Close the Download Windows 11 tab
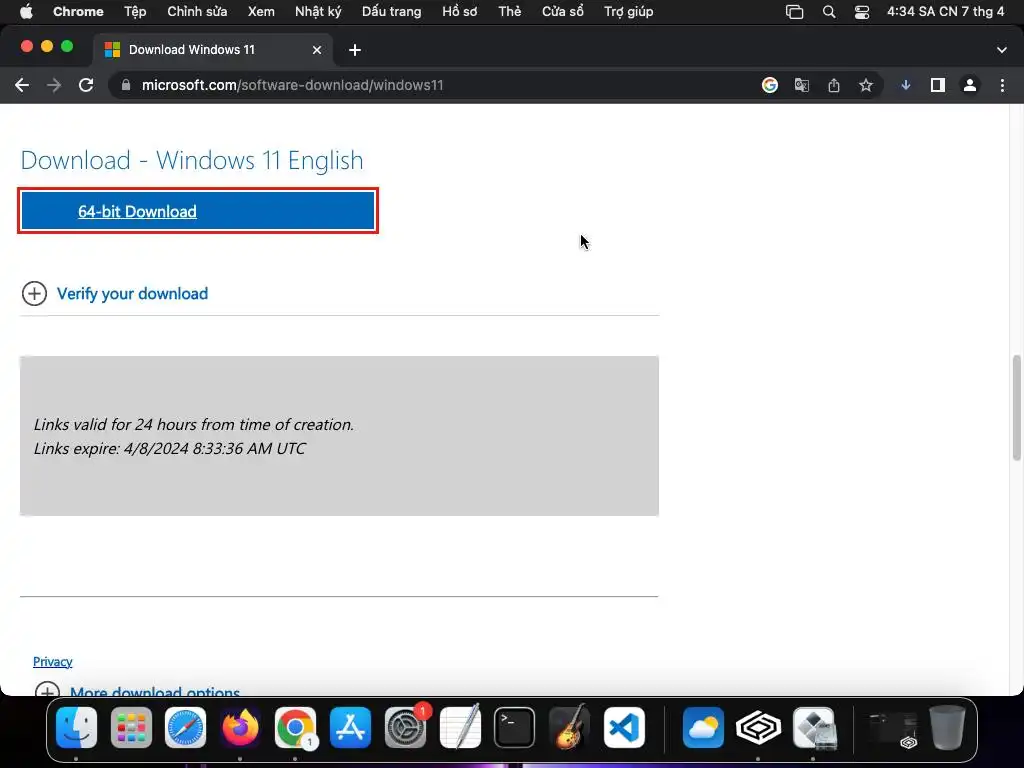The image size is (1024, 768). pyautogui.click(x=317, y=50)
